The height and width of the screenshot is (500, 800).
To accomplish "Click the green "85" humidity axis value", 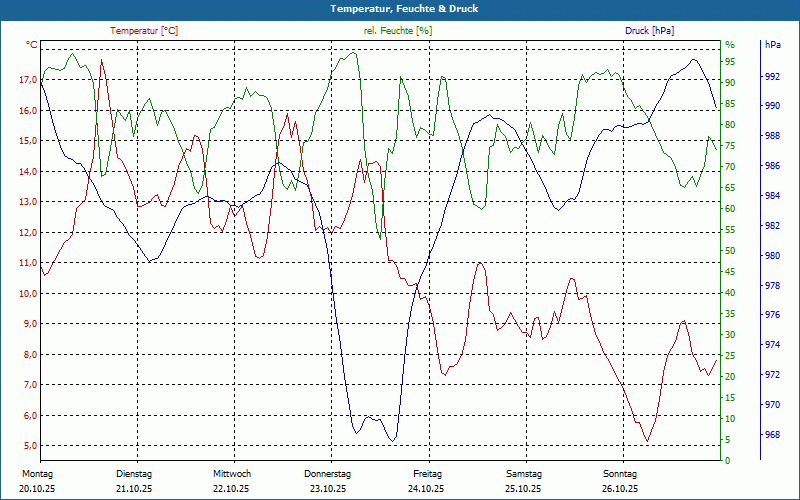I will (x=730, y=104).
